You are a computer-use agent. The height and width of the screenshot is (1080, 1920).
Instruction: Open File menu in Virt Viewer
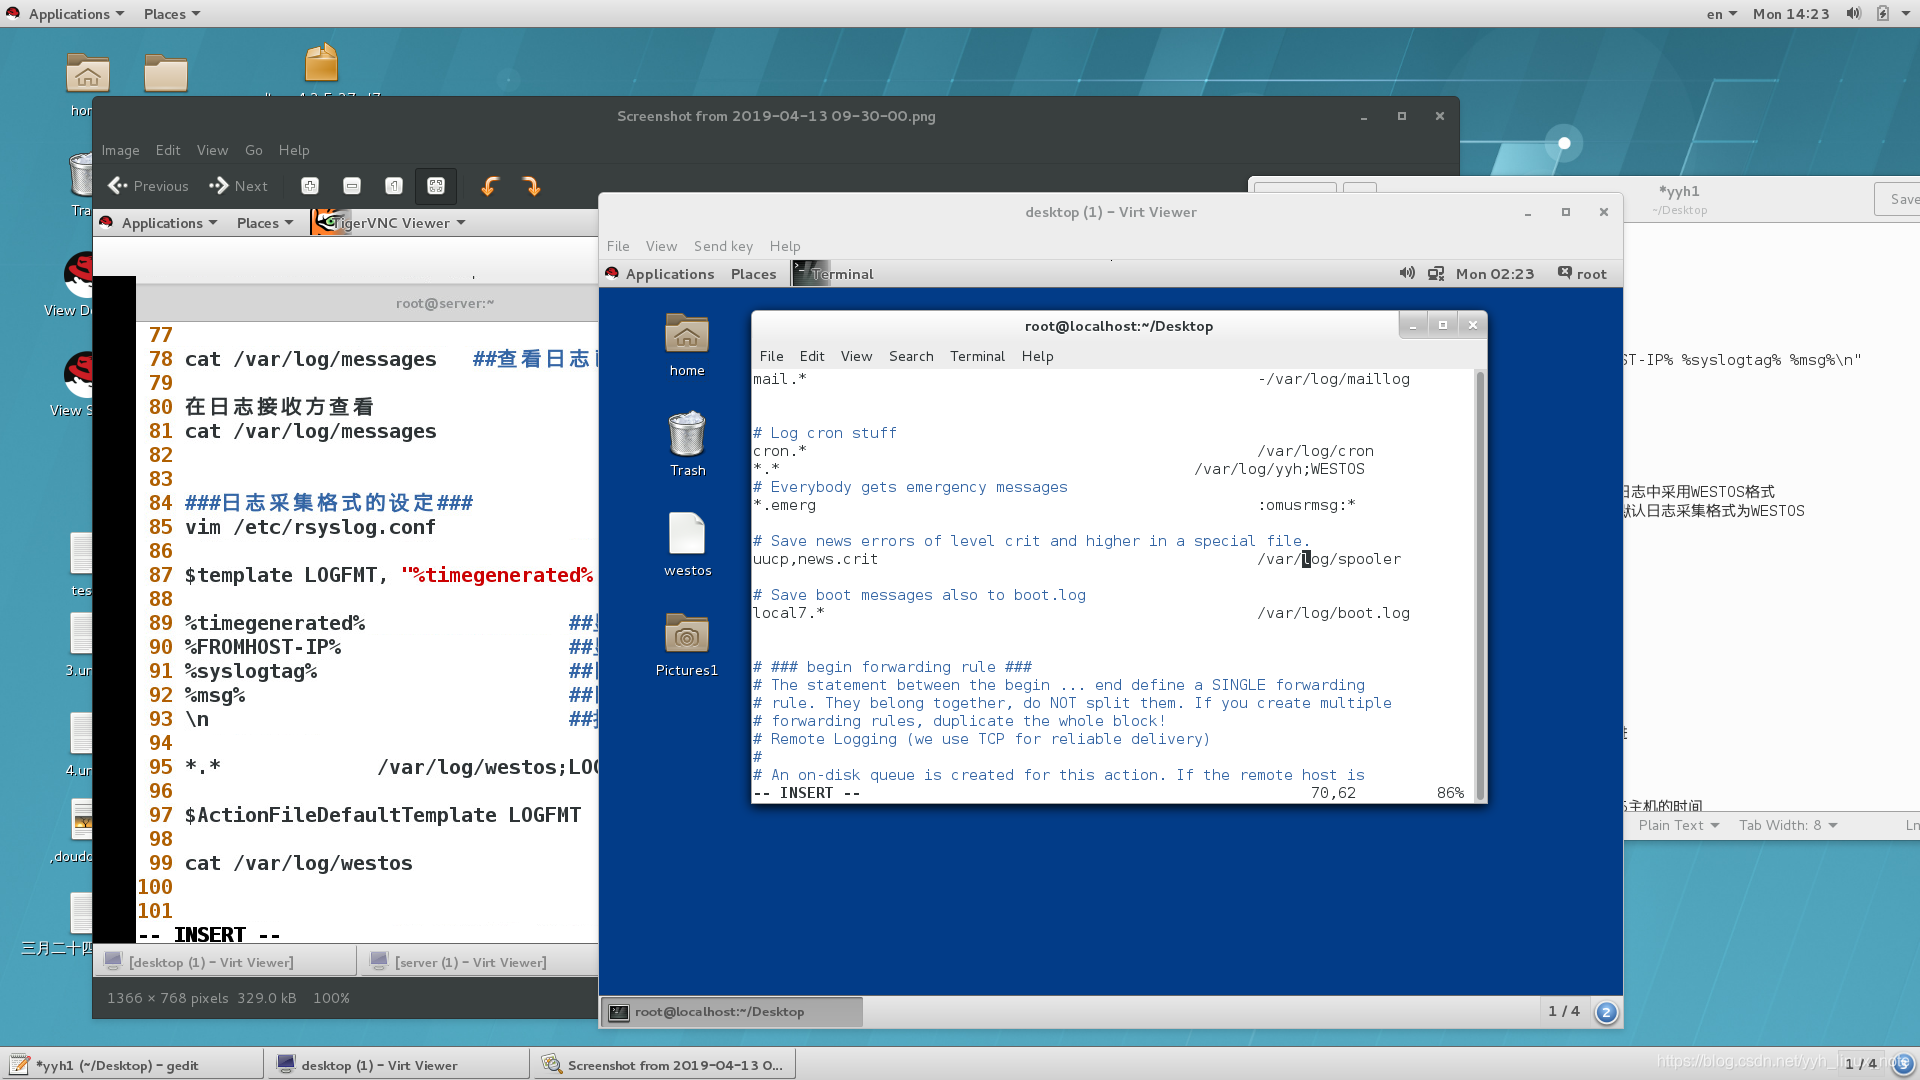tap(618, 246)
